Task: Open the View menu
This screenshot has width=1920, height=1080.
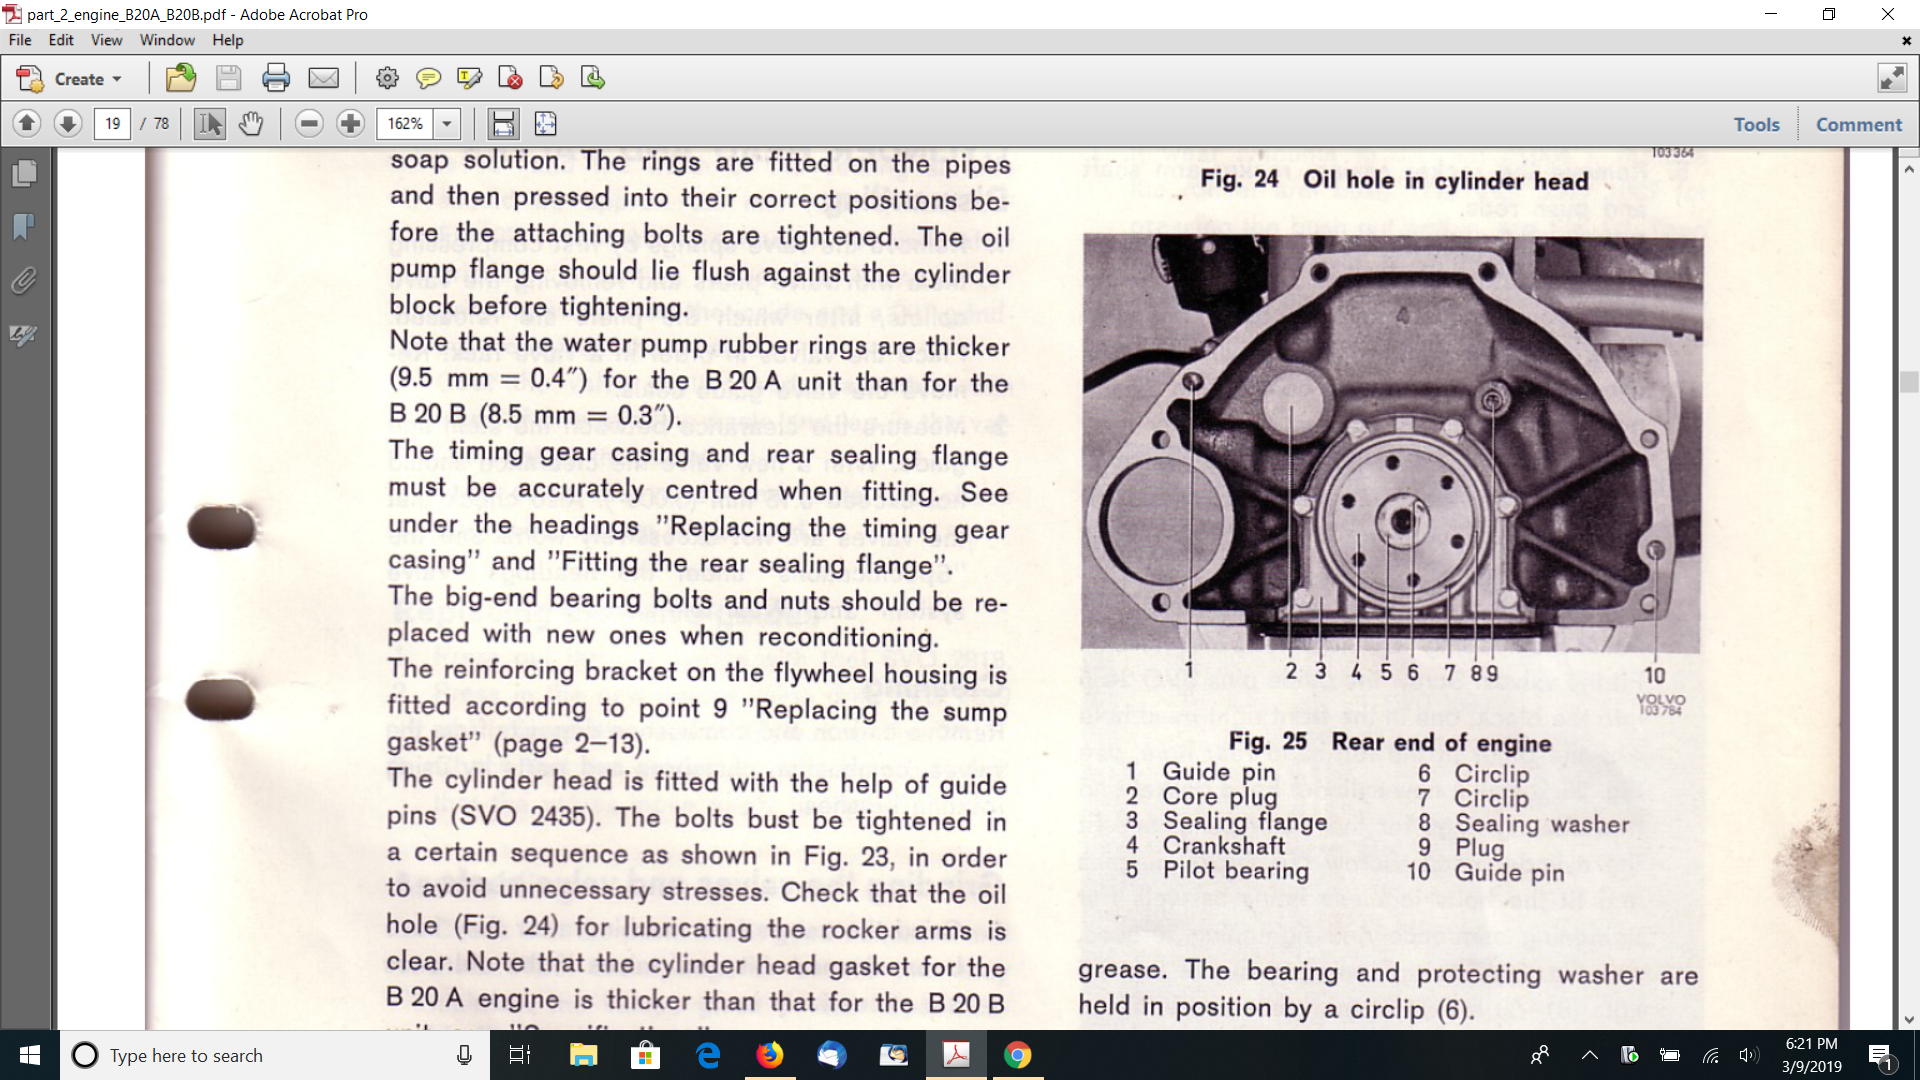Action: (x=106, y=40)
